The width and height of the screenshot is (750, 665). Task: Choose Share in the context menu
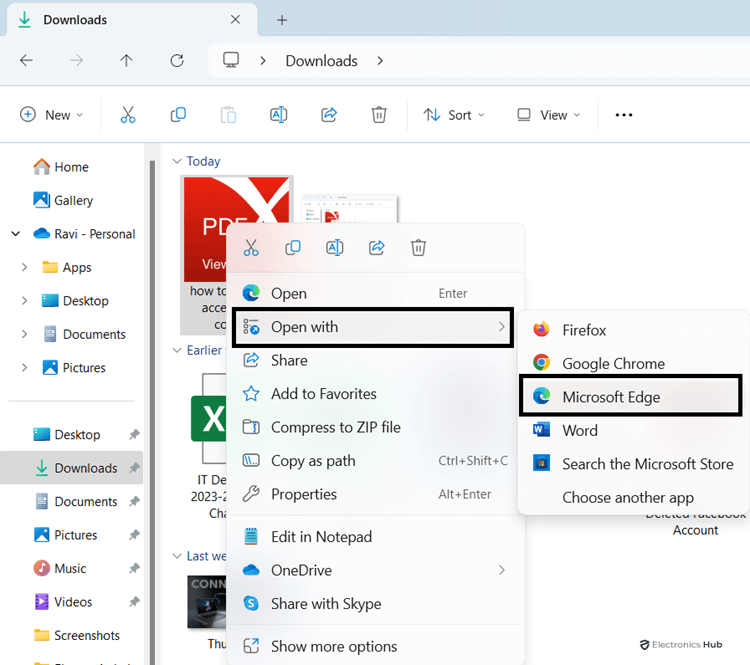(x=375, y=360)
